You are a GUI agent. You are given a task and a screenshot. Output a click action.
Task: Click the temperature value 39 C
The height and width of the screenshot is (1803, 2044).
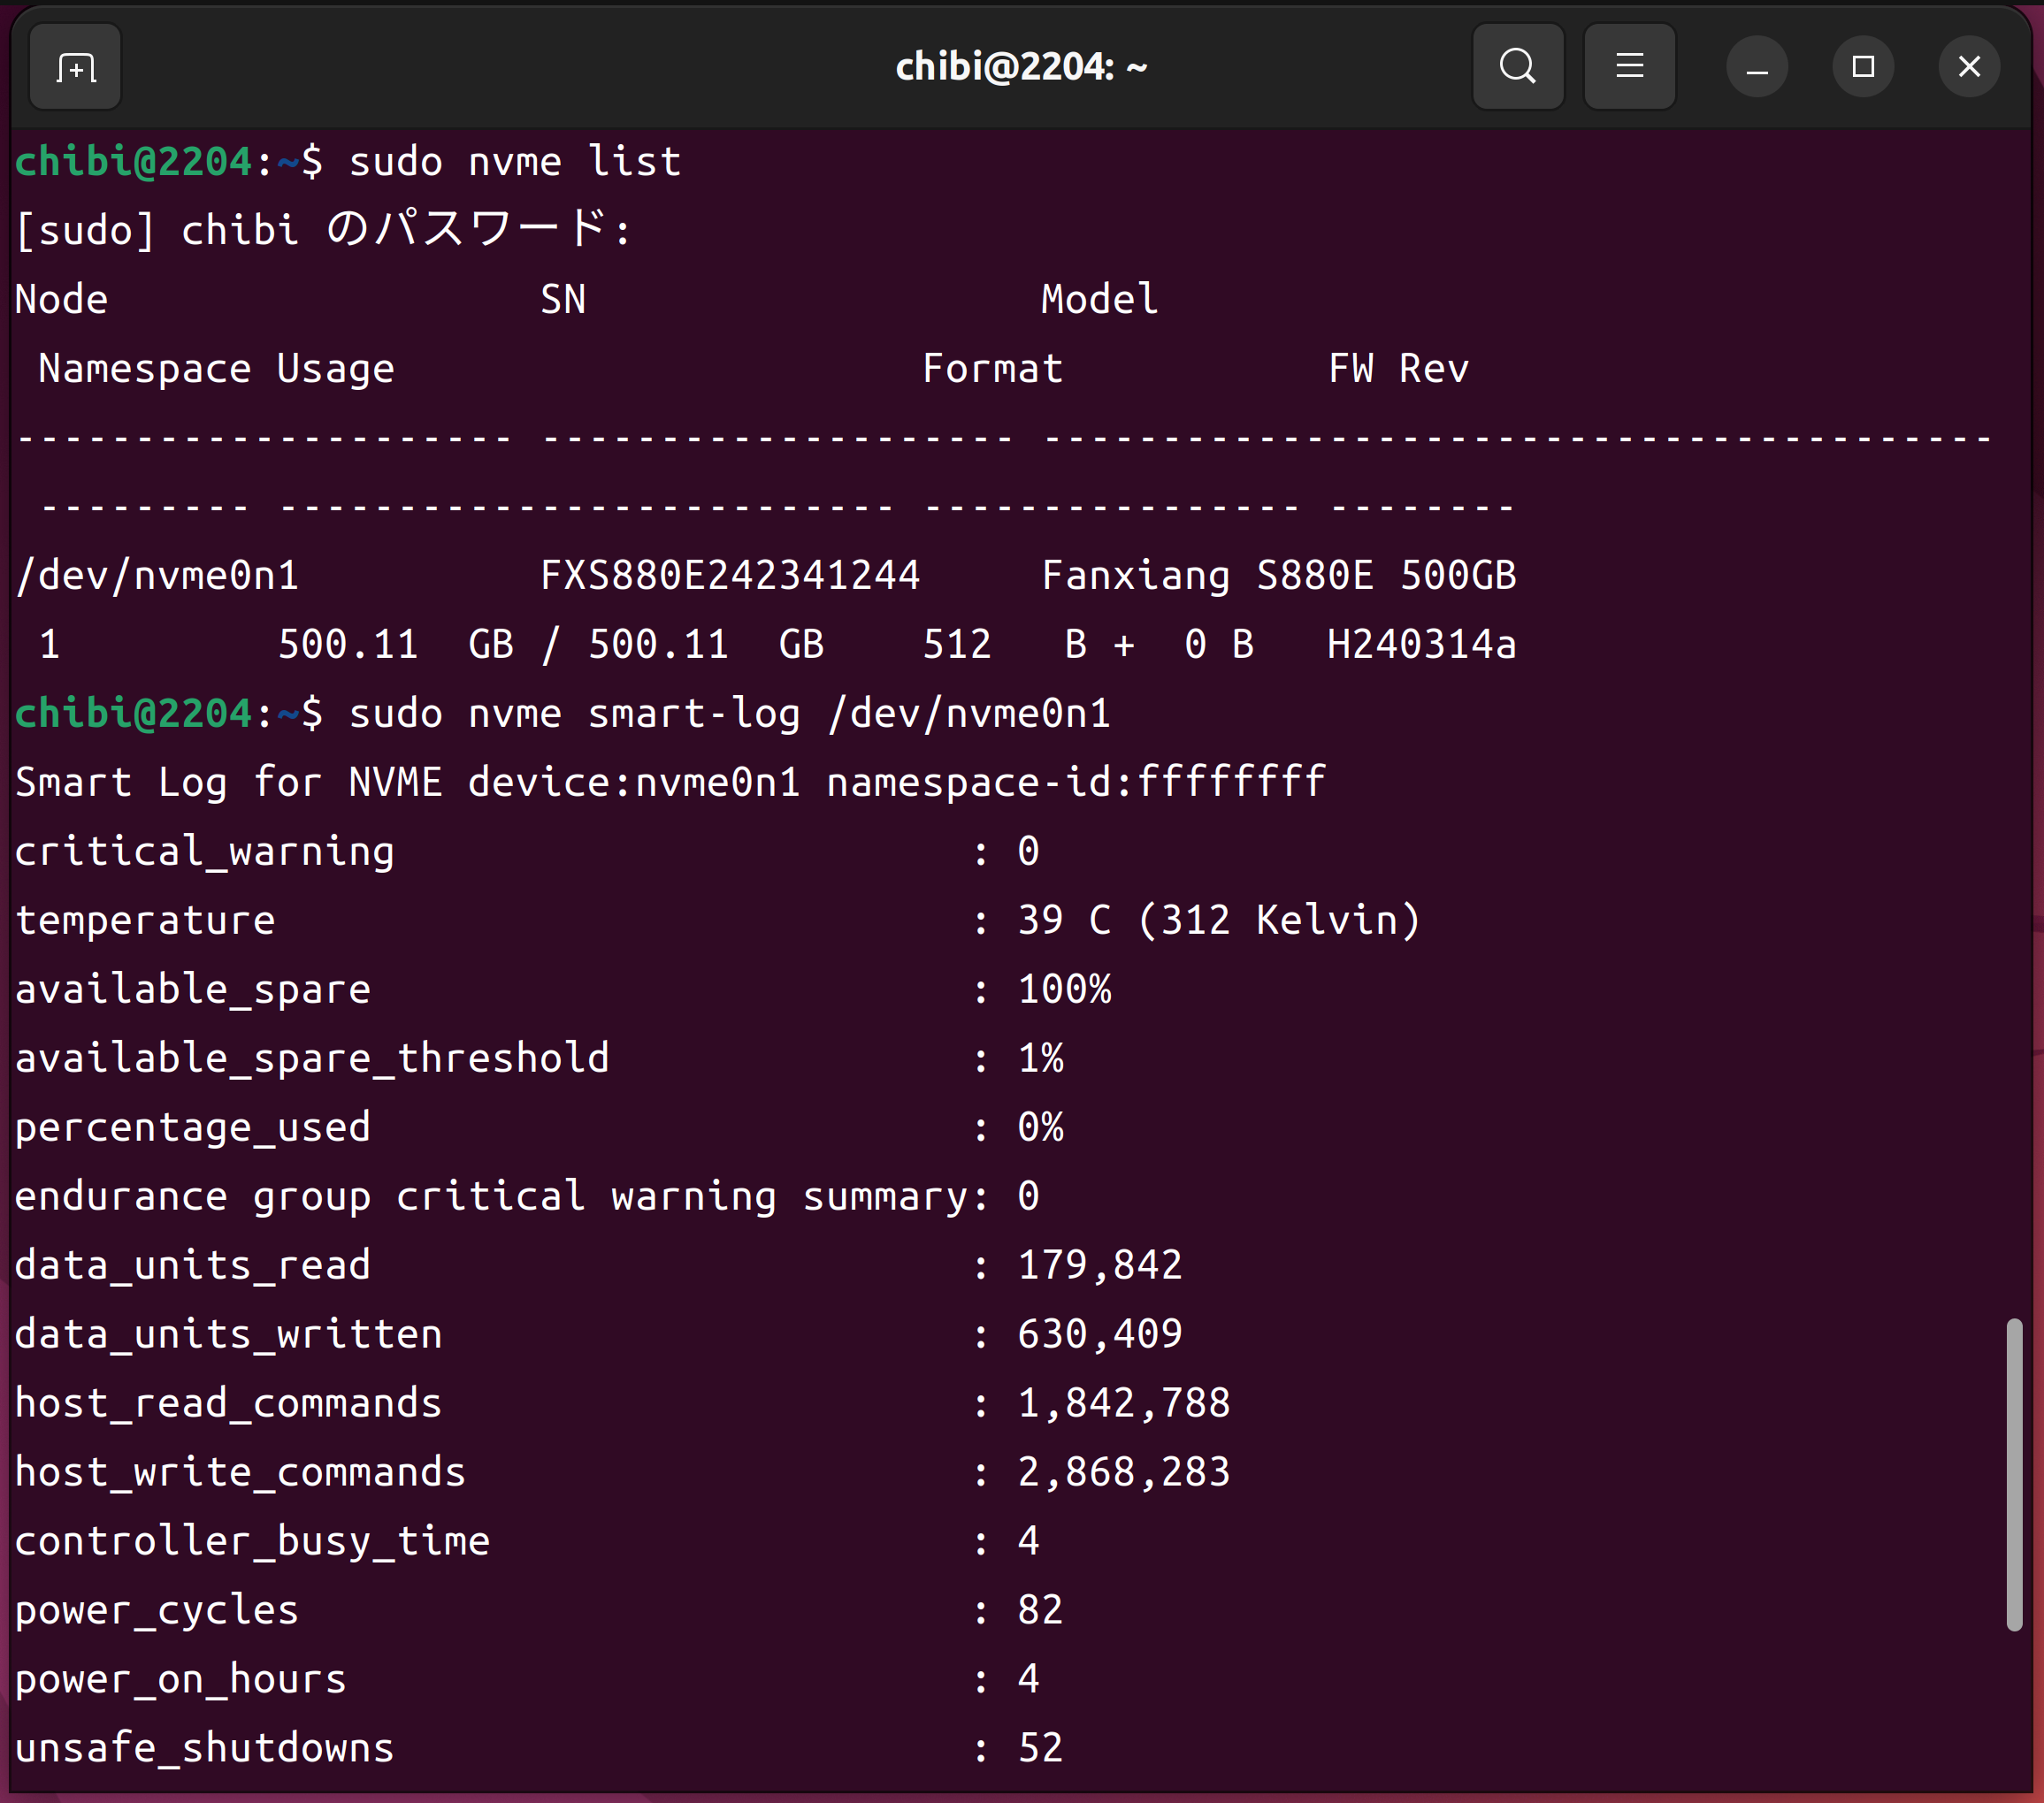point(1063,920)
